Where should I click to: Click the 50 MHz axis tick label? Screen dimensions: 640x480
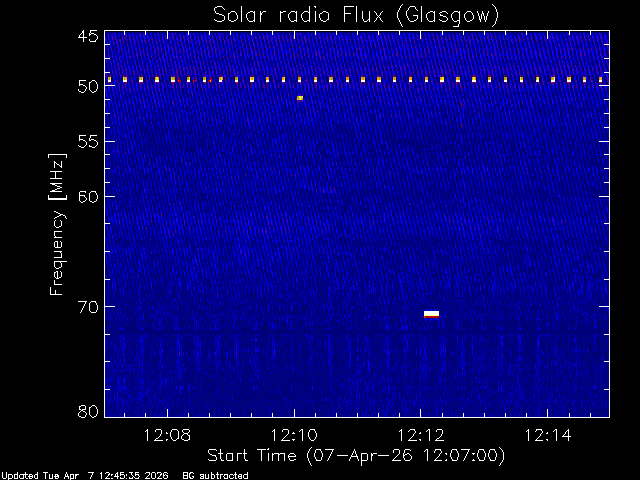pos(88,87)
